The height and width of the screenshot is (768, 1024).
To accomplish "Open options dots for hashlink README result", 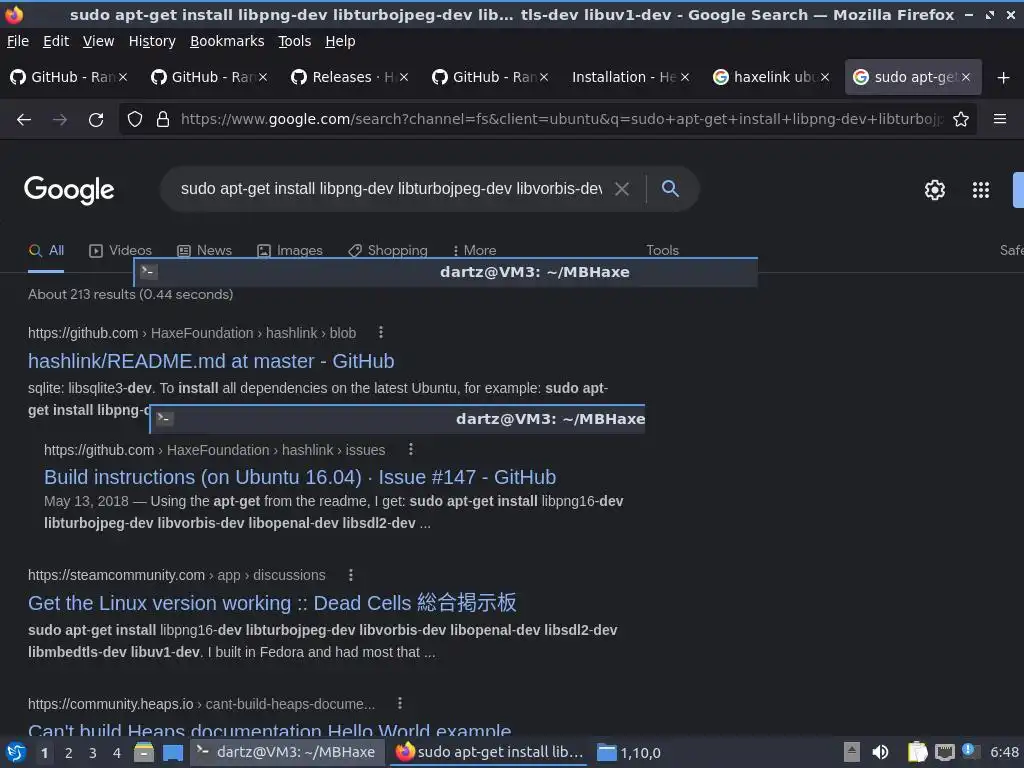I will coord(381,333).
